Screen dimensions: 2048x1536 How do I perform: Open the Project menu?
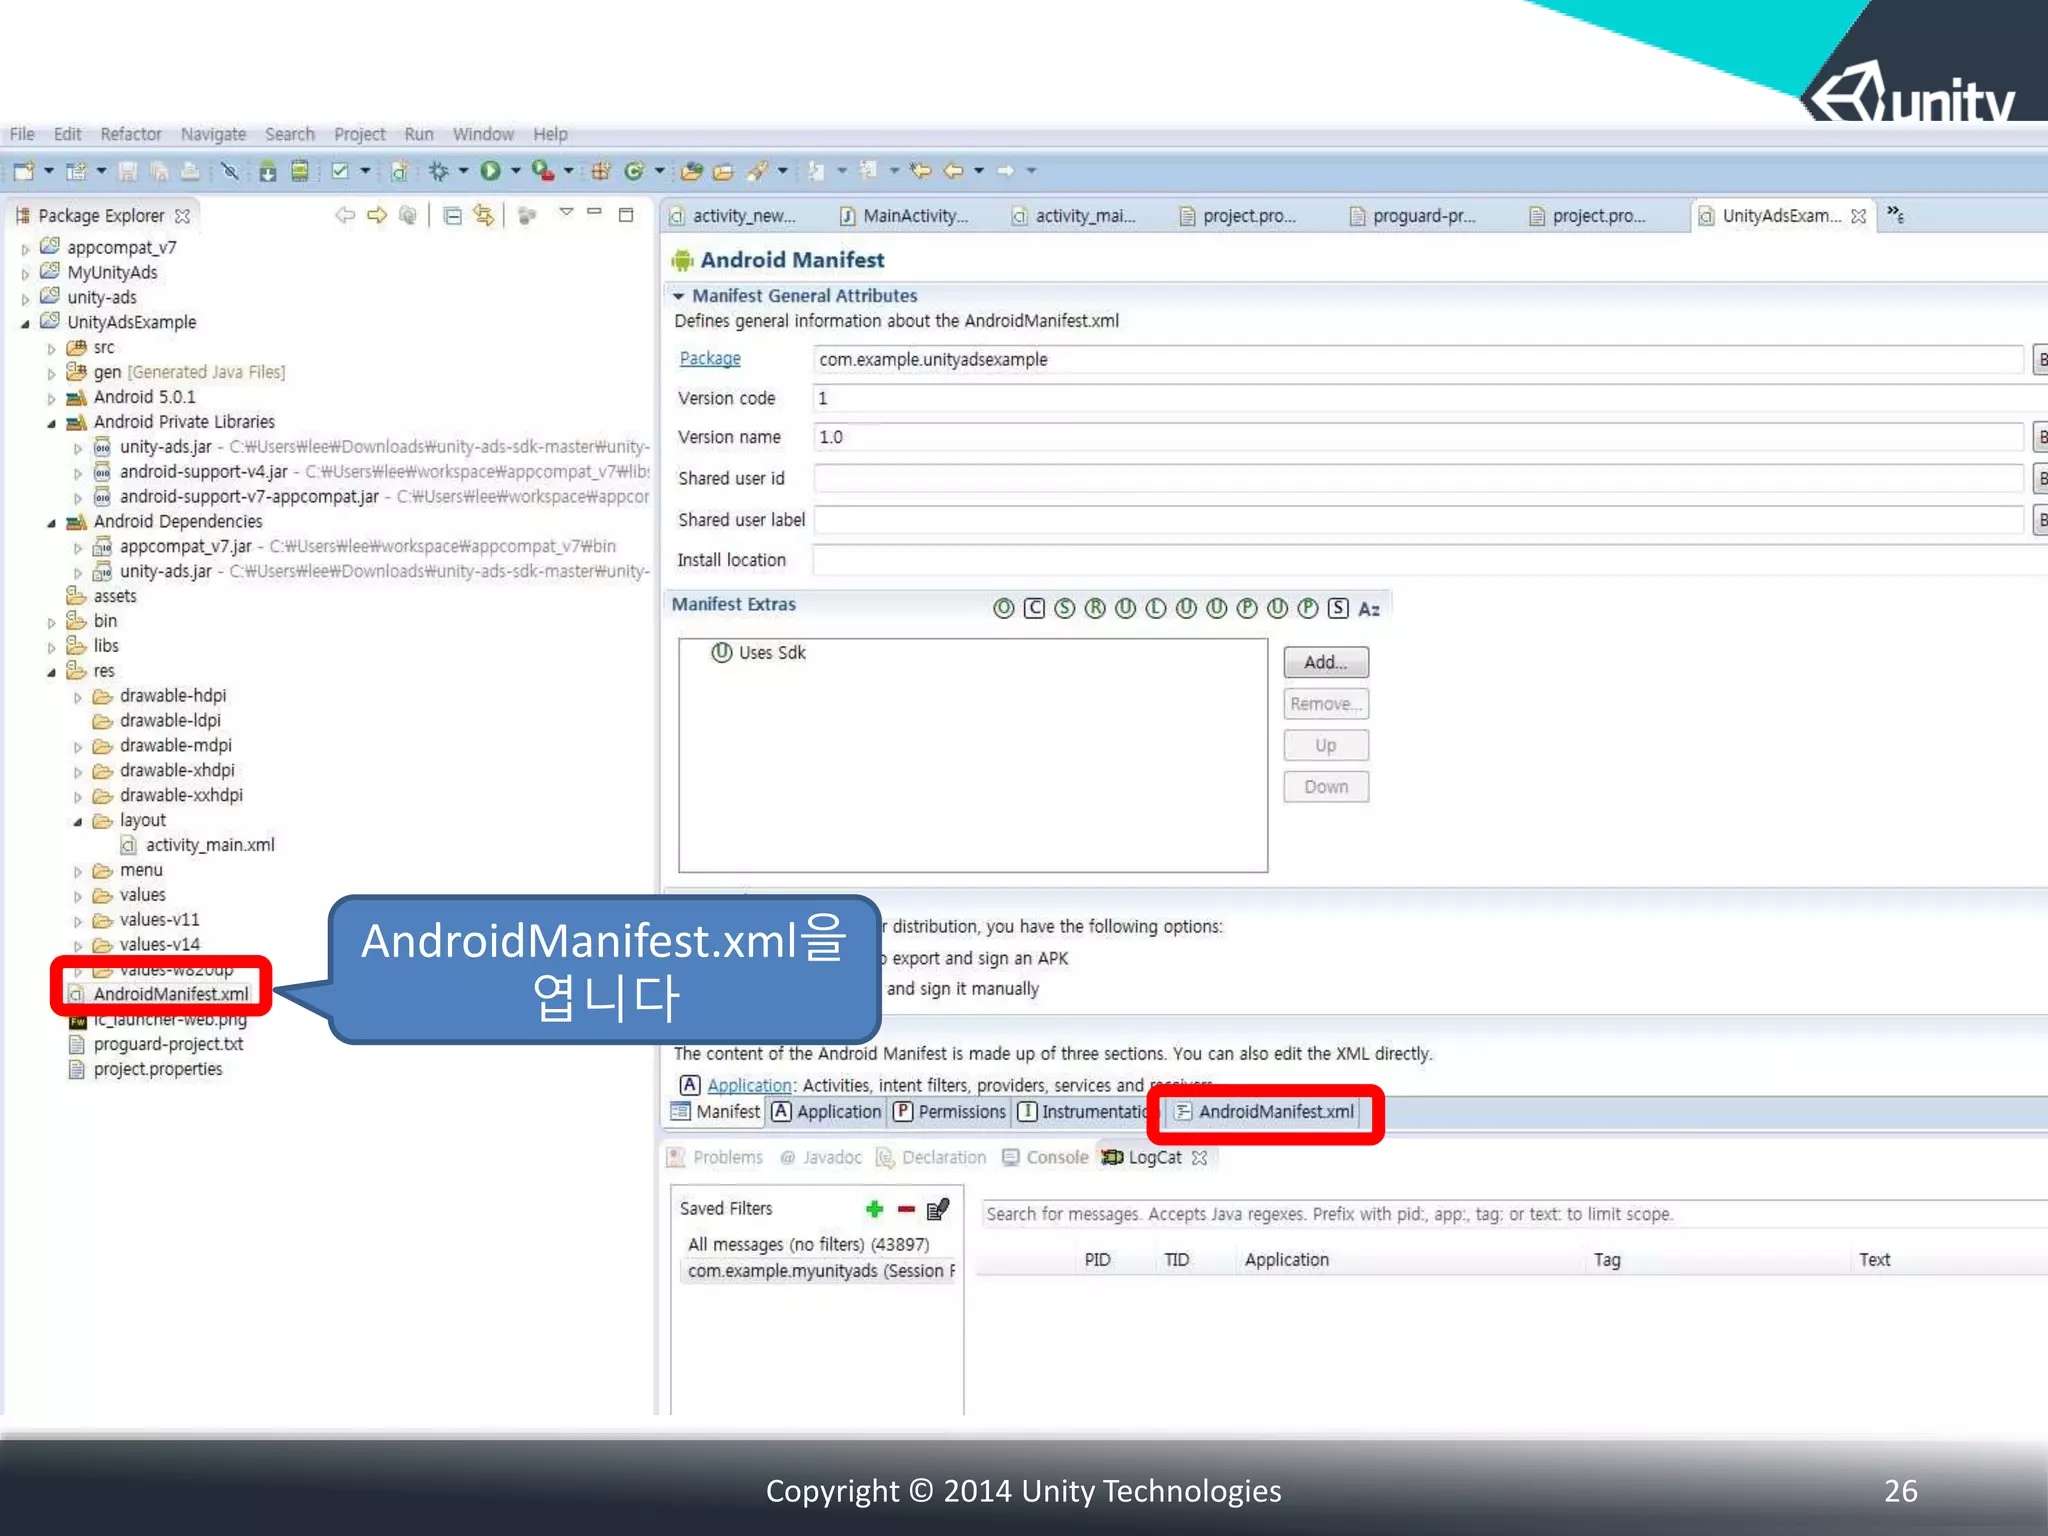point(359,134)
